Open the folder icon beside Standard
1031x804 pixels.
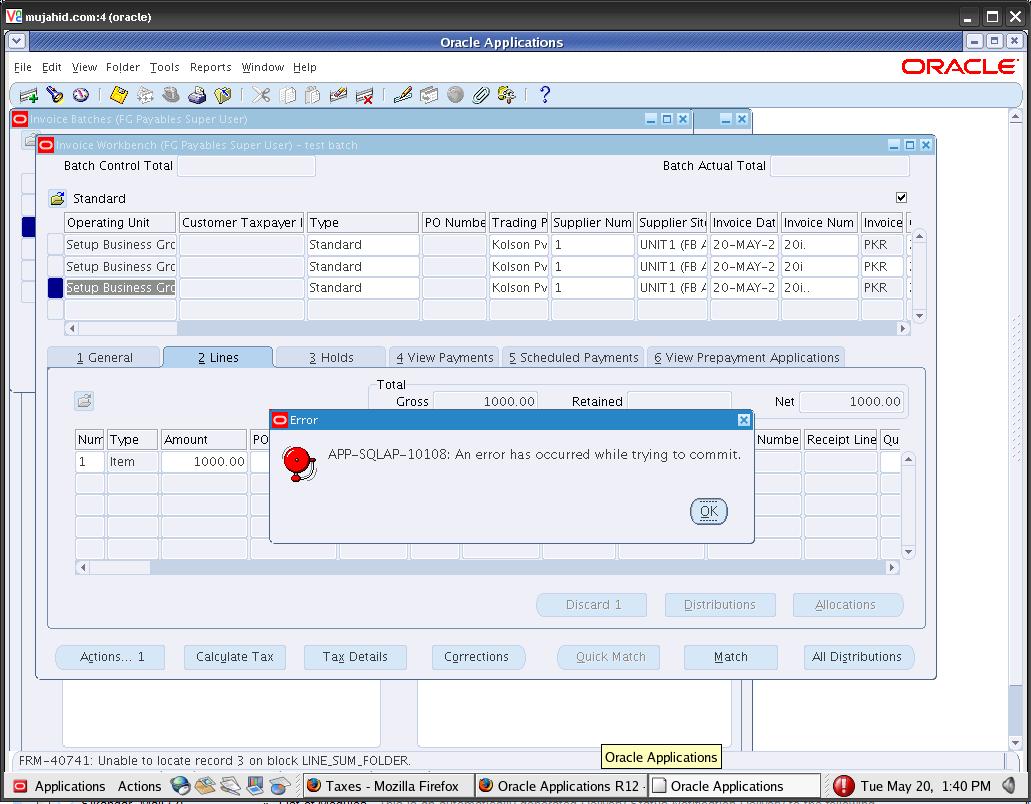pyautogui.click(x=57, y=198)
